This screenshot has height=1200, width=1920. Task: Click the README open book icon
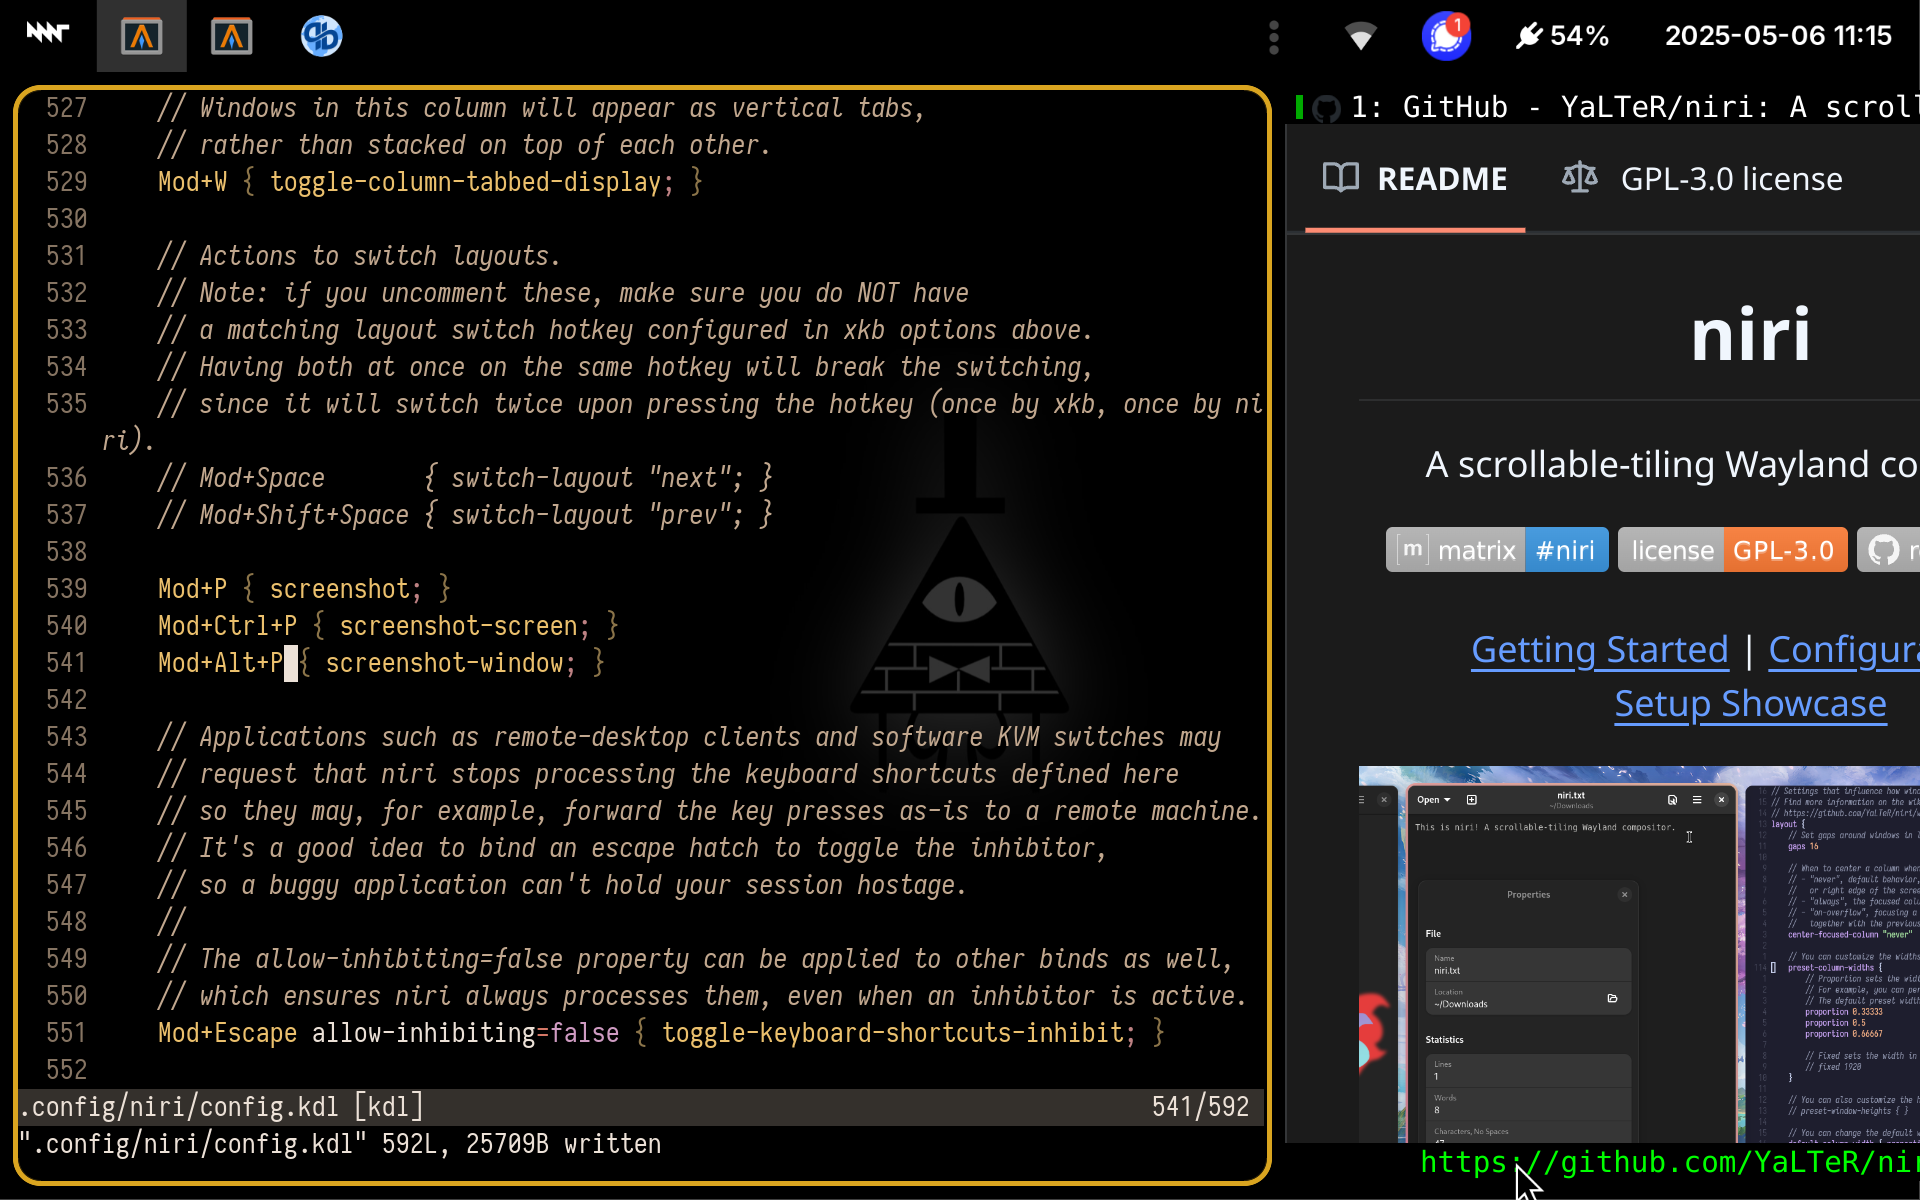coord(1340,178)
